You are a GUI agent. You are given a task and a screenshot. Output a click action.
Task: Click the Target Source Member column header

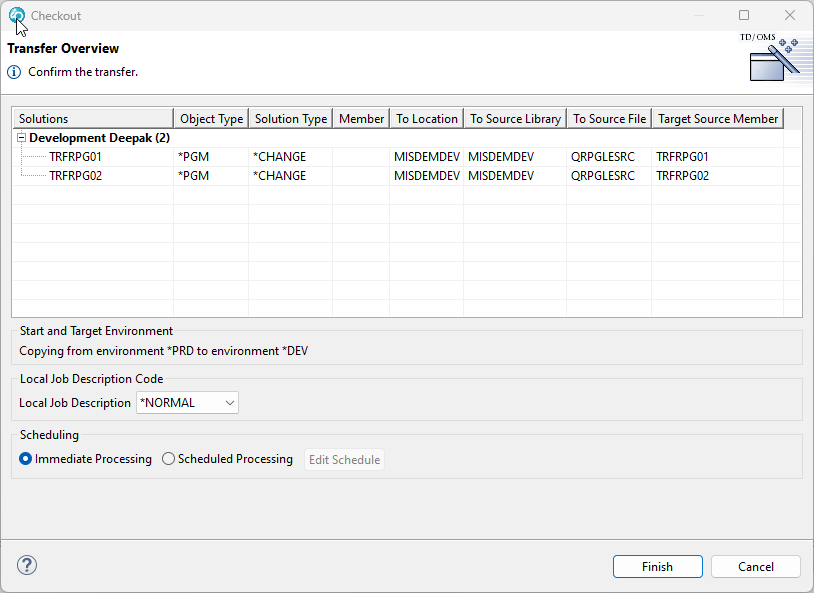pyautogui.click(x=717, y=118)
